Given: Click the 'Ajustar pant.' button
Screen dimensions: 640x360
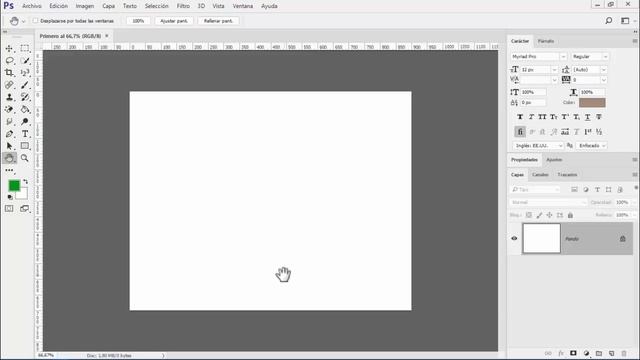Looking at the screenshot, I should pos(174,21).
